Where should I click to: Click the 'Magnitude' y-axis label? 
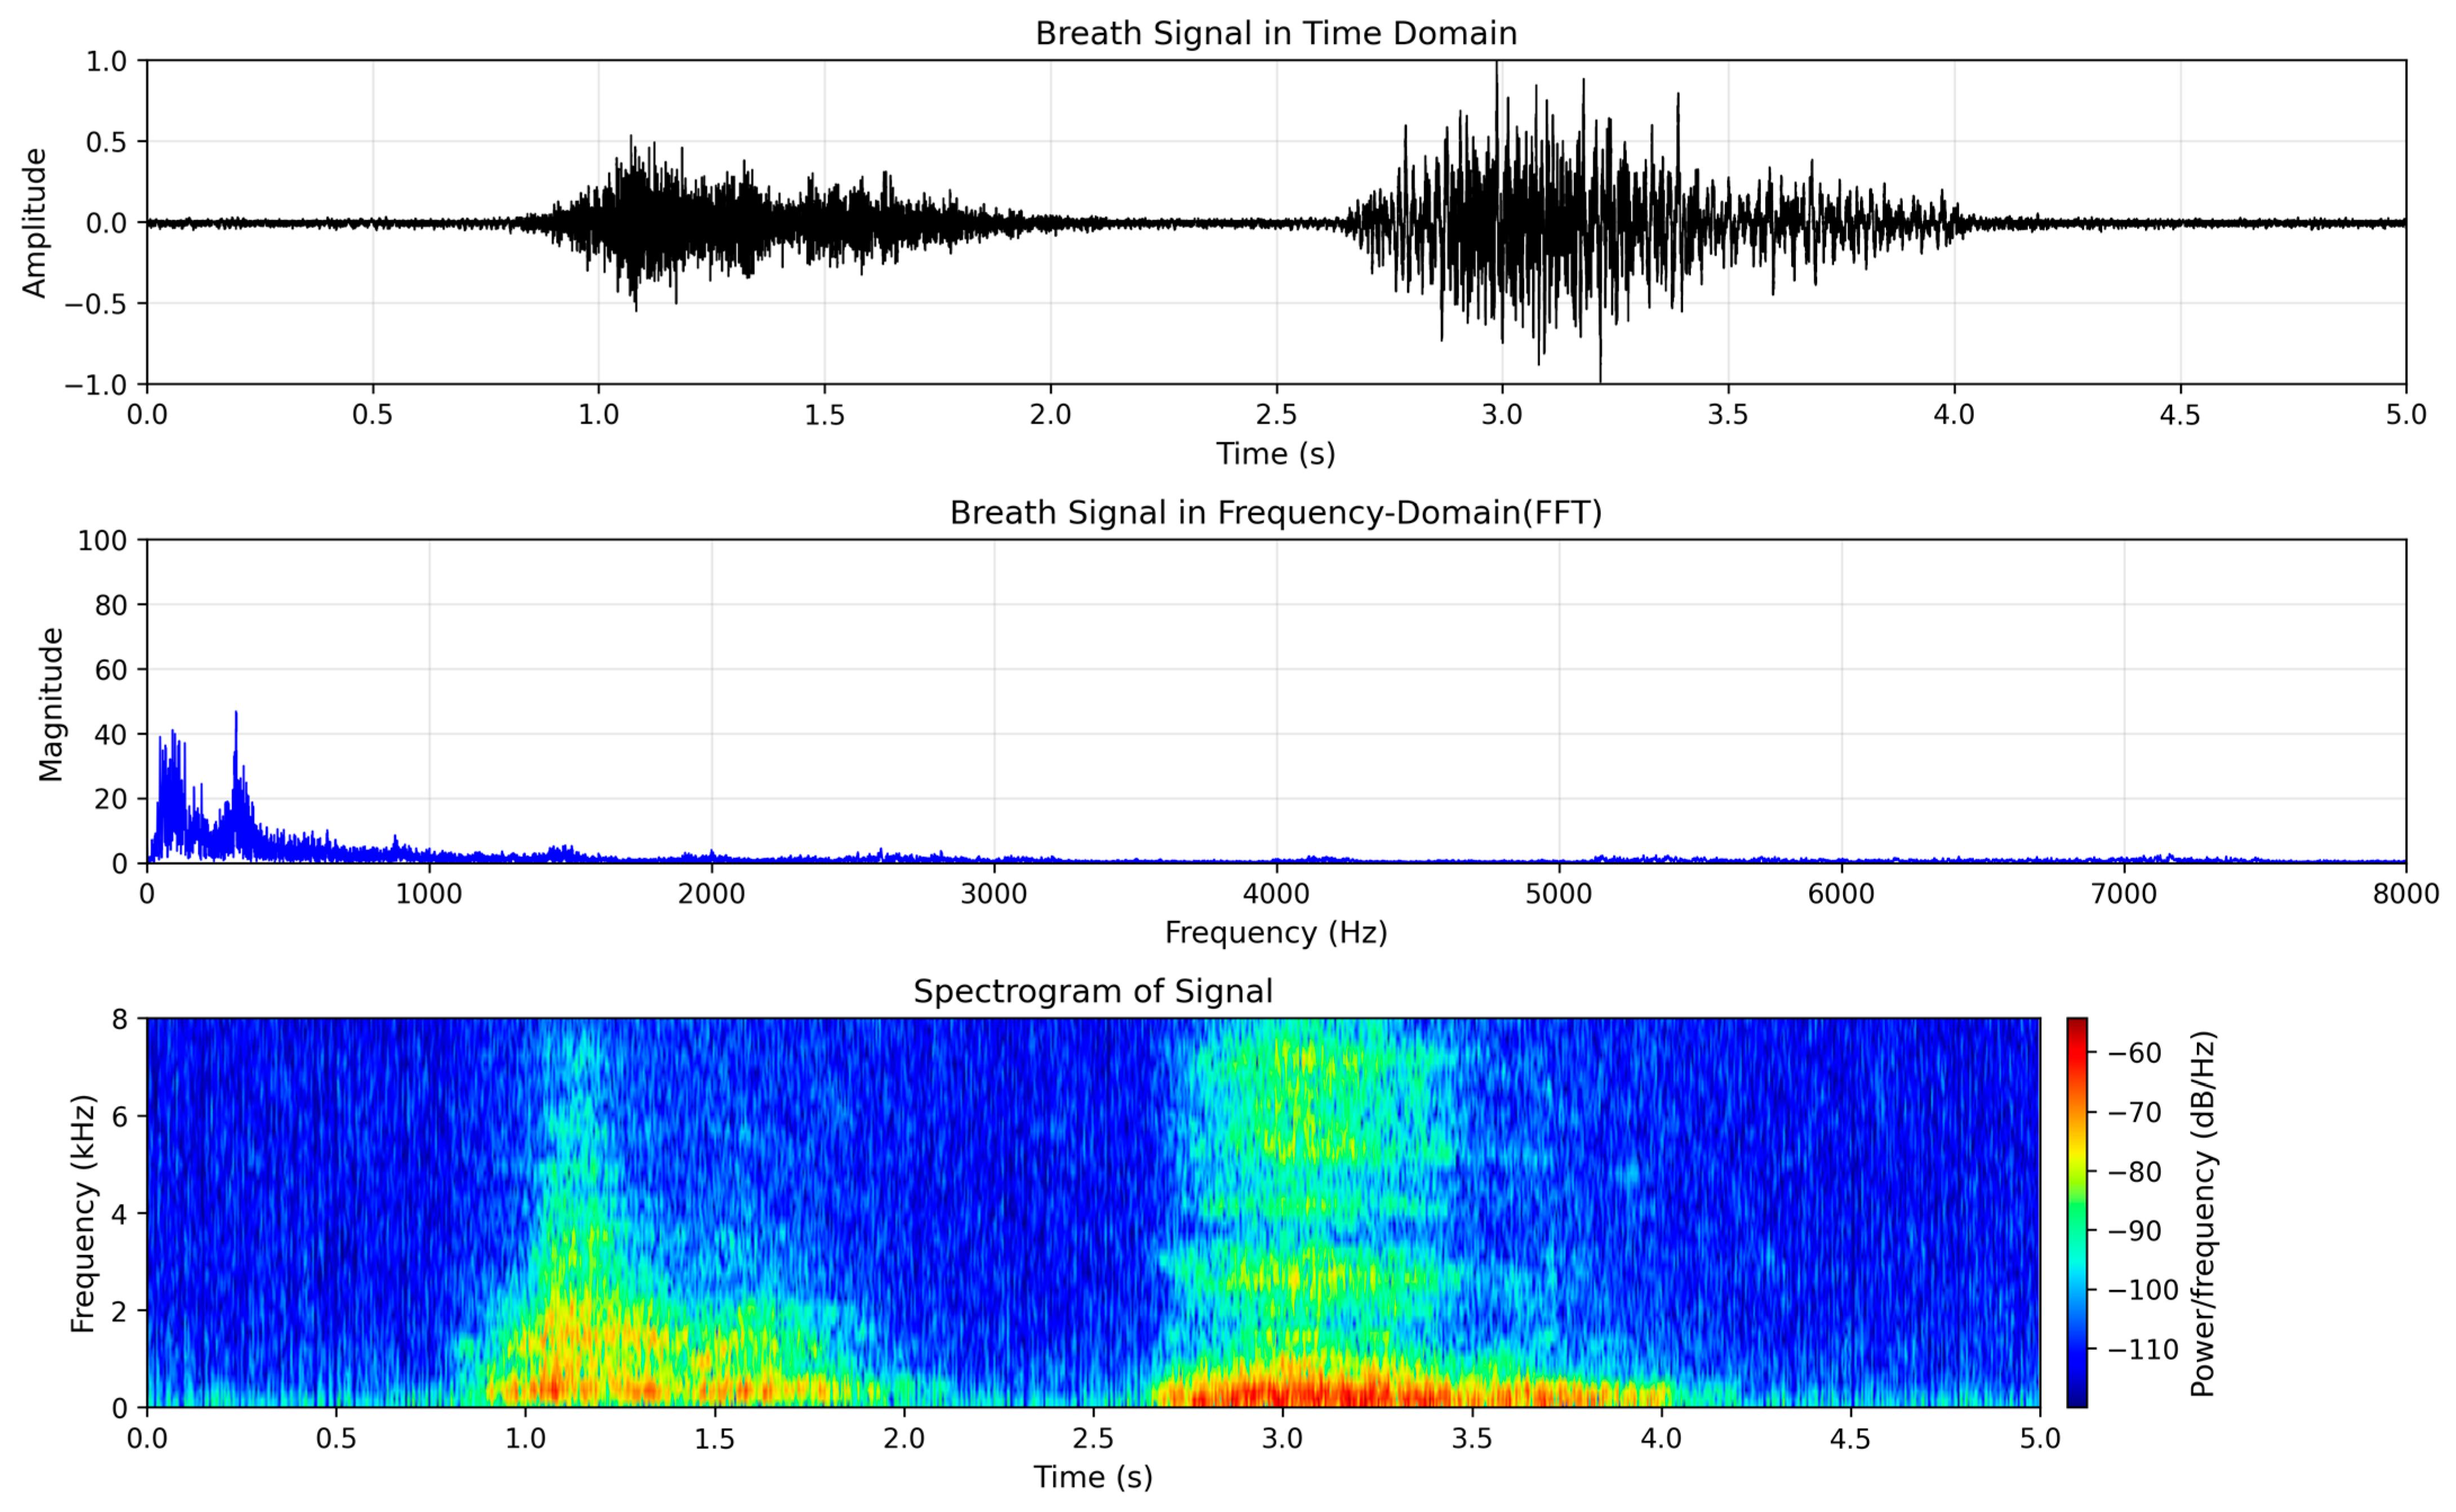[x=51, y=703]
